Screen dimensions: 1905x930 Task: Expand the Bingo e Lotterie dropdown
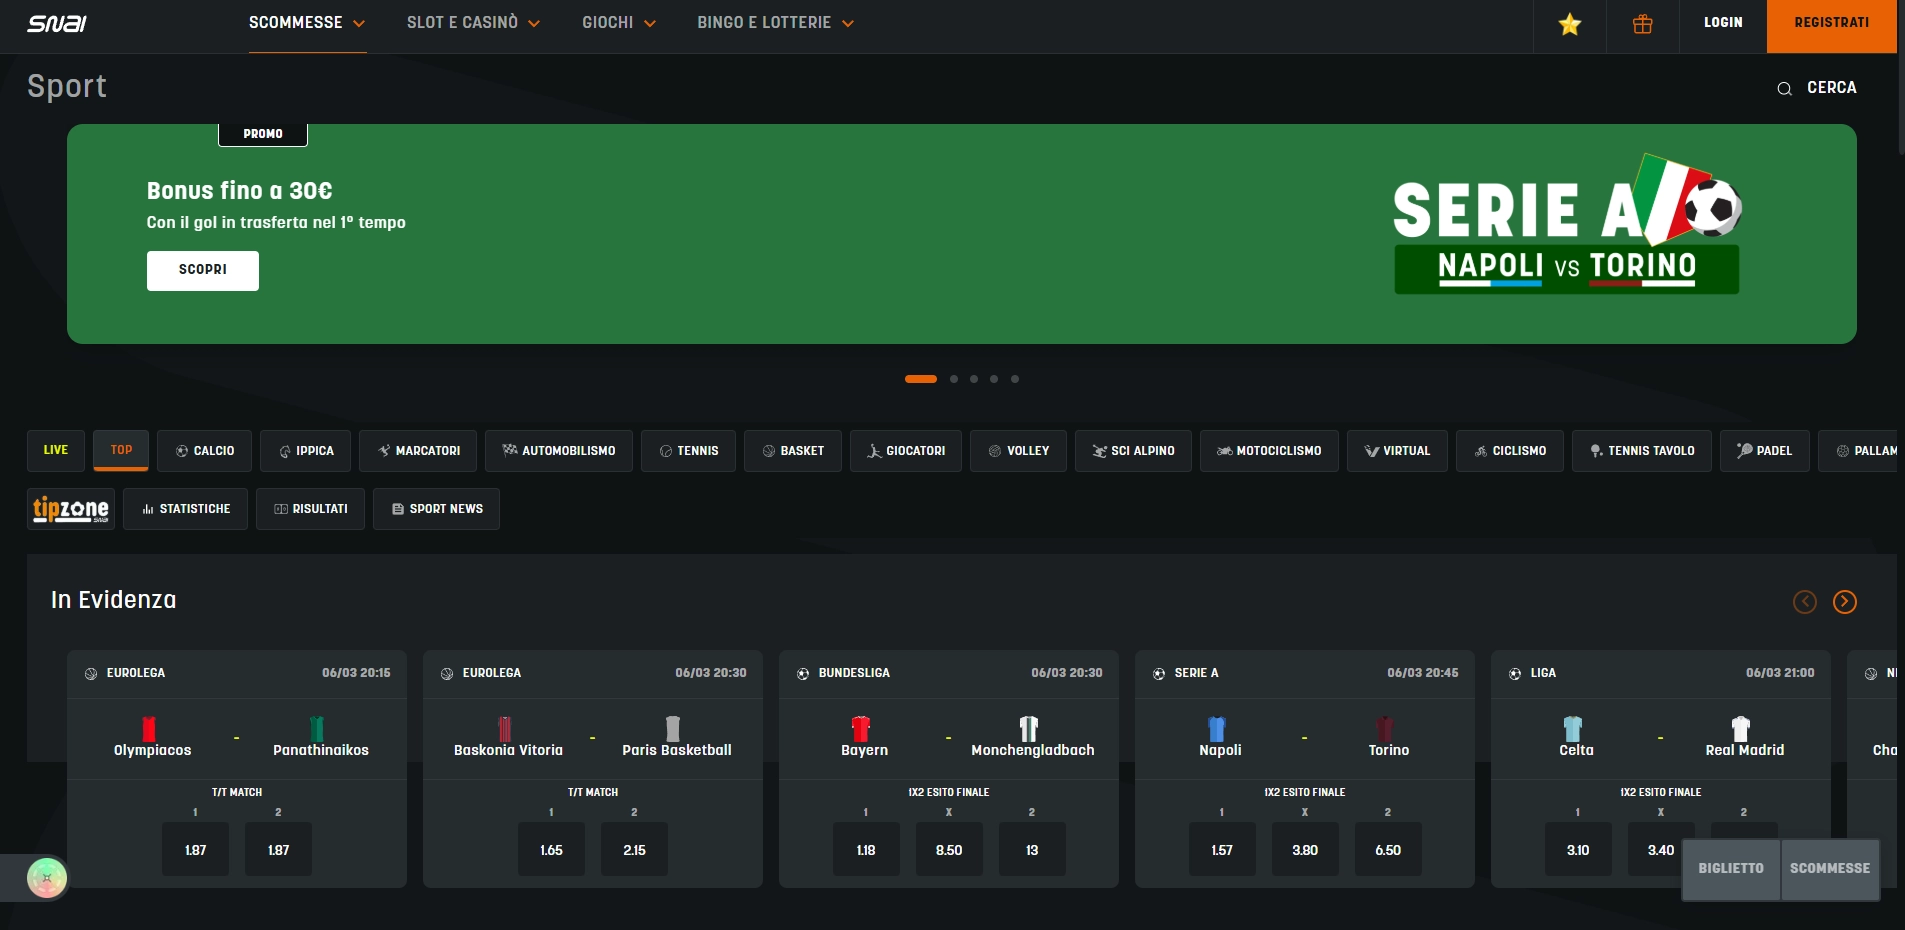click(x=774, y=23)
